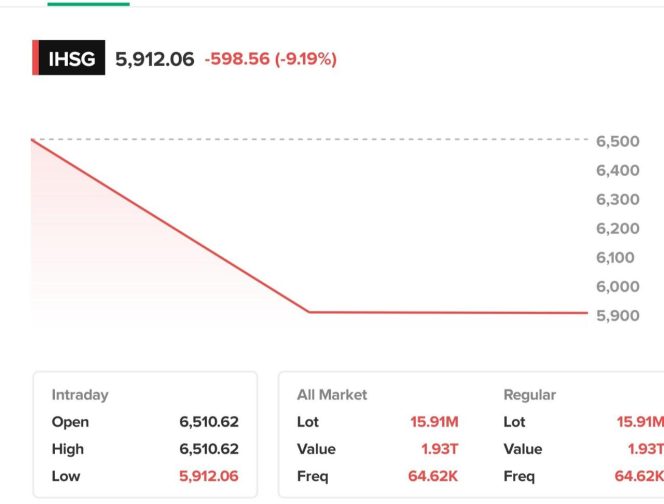Click the All Market Value 1.93T
The width and height of the screenshot is (664, 504).
(x=439, y=449)
